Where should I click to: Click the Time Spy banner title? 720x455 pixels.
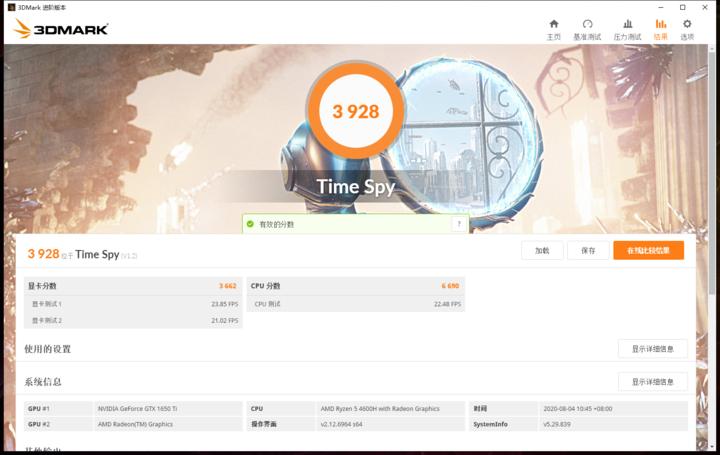point(355,186)
